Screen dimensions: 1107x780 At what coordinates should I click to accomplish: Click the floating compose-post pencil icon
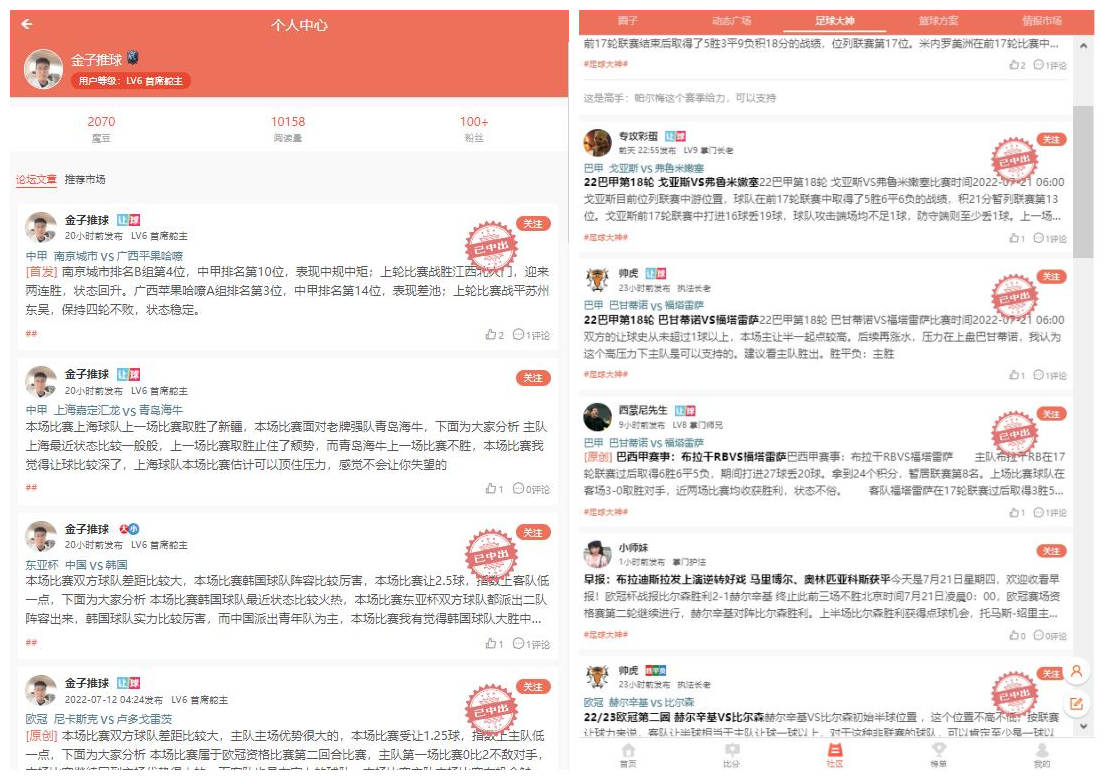click(1076, 703)
